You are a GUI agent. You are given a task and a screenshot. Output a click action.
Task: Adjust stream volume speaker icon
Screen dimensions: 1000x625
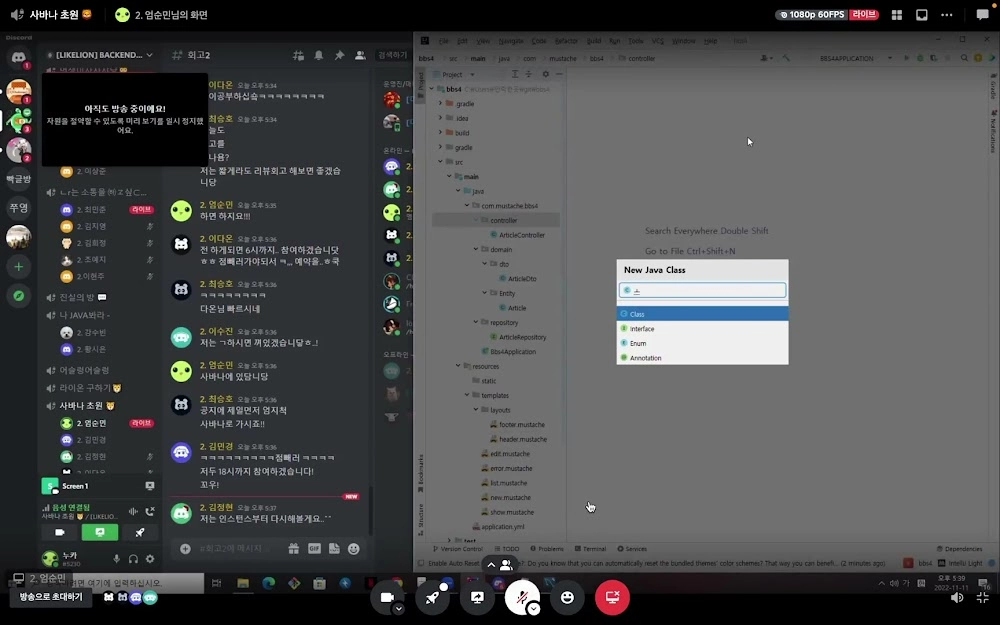pos(957,598)
